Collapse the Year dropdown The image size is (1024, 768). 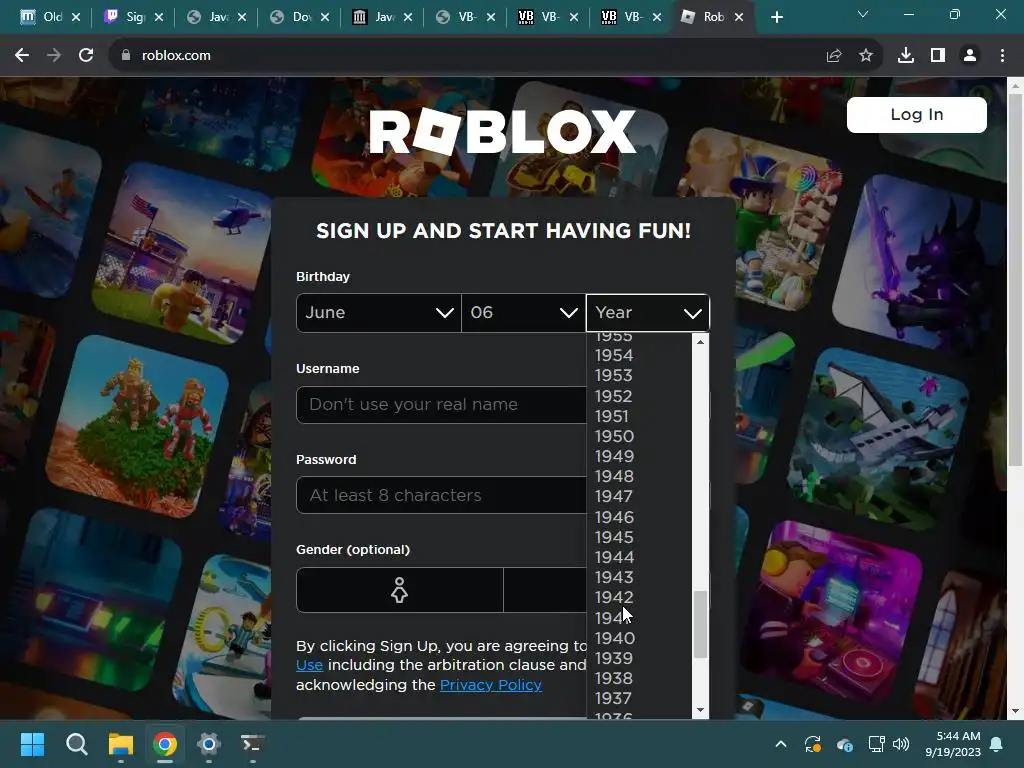[647, 313]
